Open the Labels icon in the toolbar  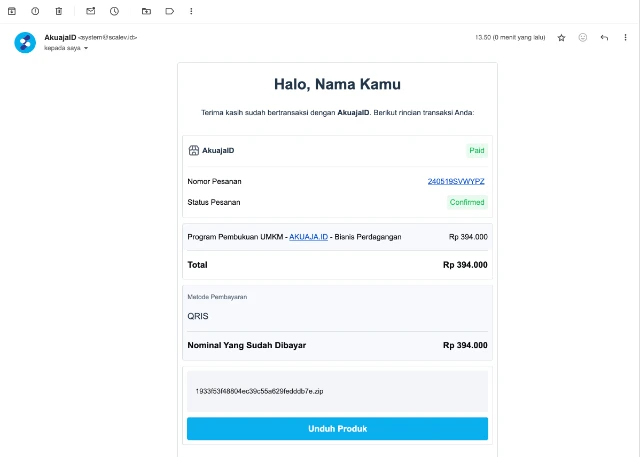click(169, 11)
